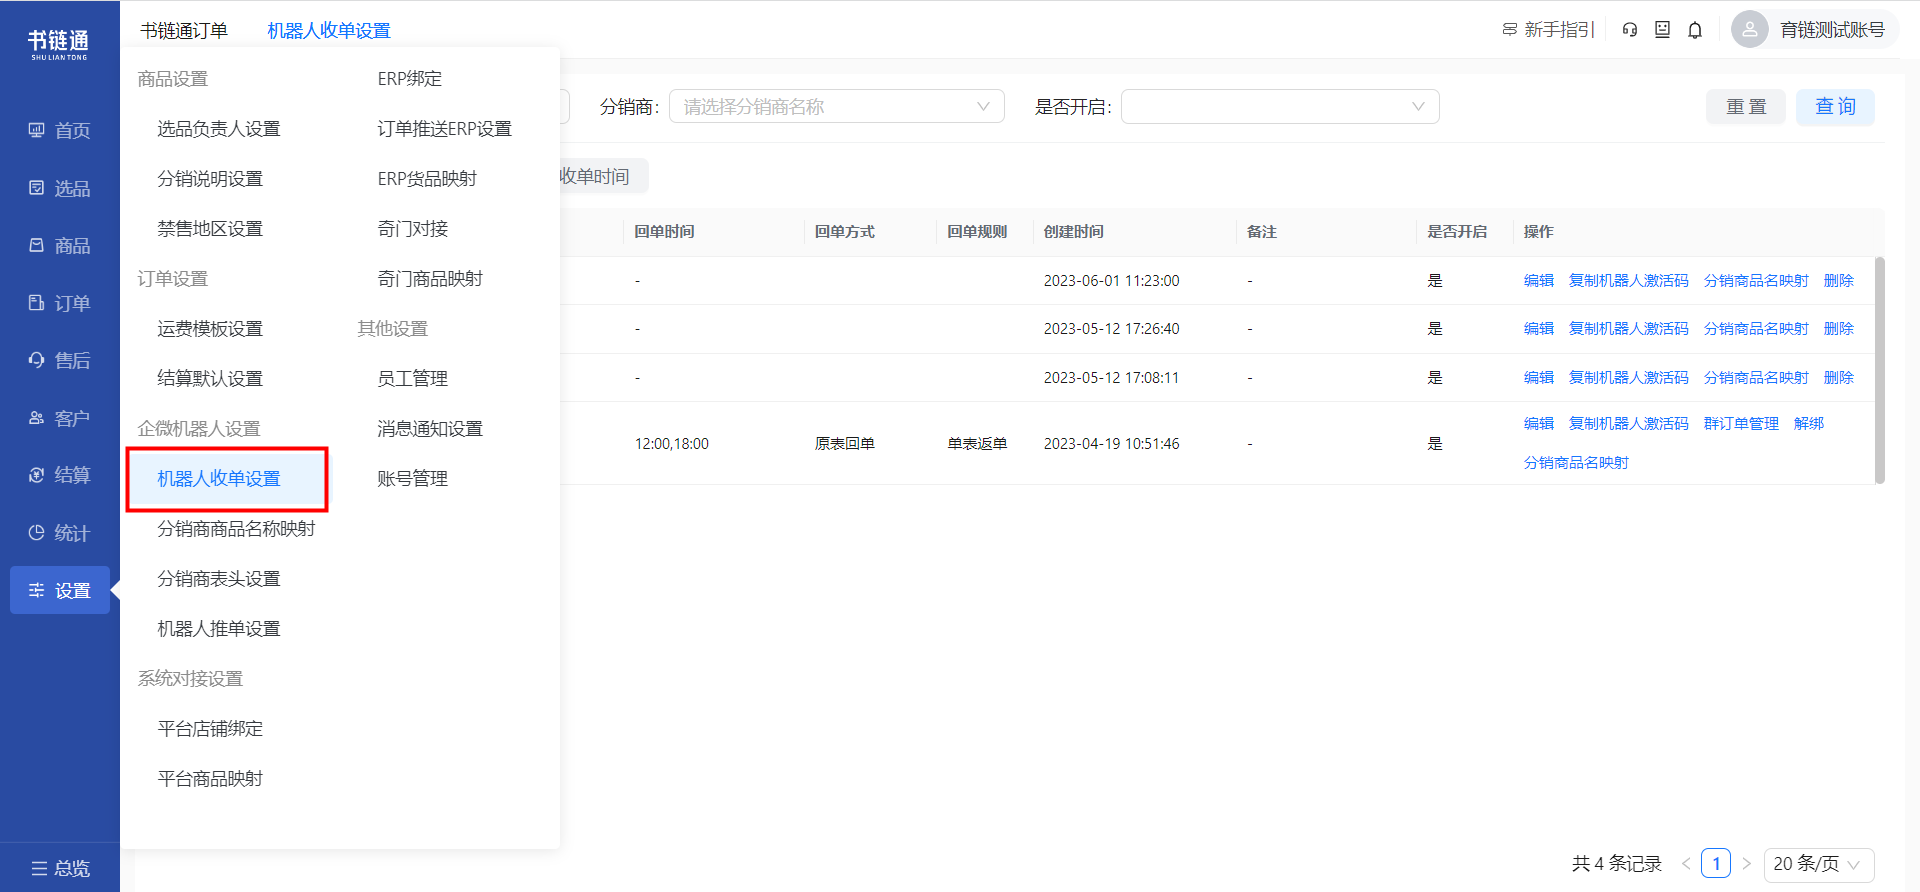Open 分销商商品名称映射 menu item

(x=237, y=529)
